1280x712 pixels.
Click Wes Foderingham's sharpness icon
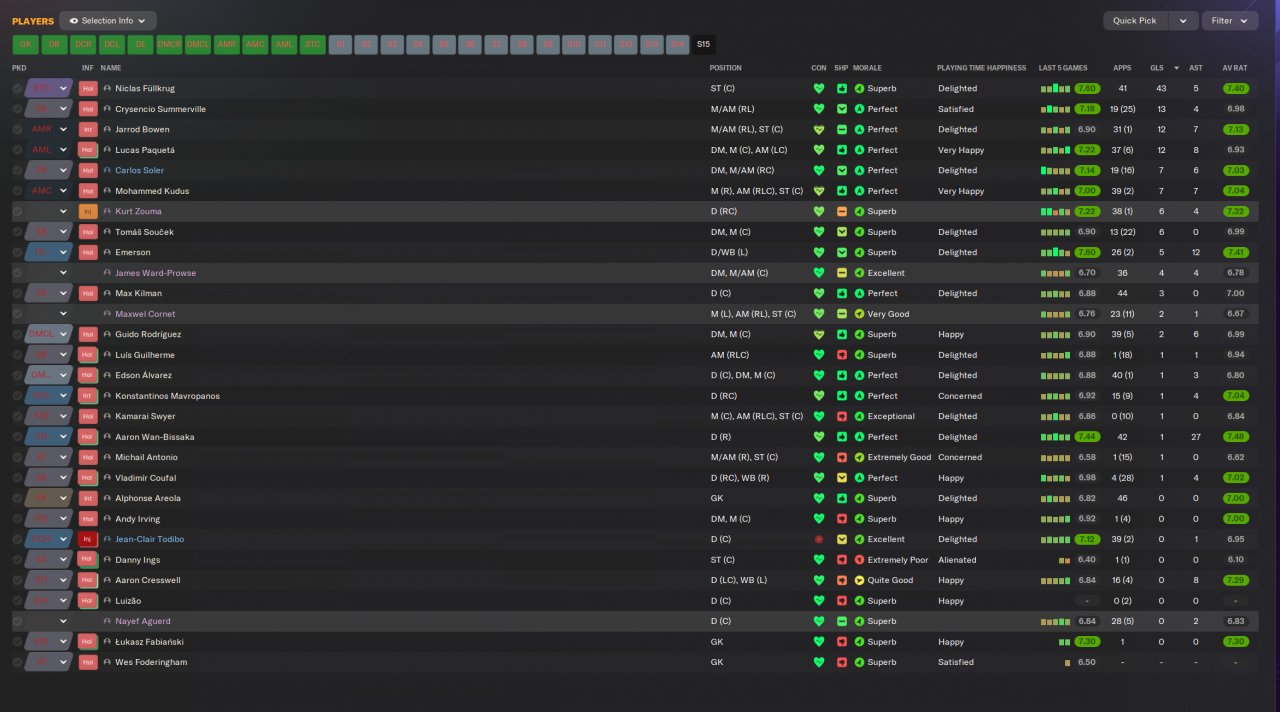coord(842,662)
